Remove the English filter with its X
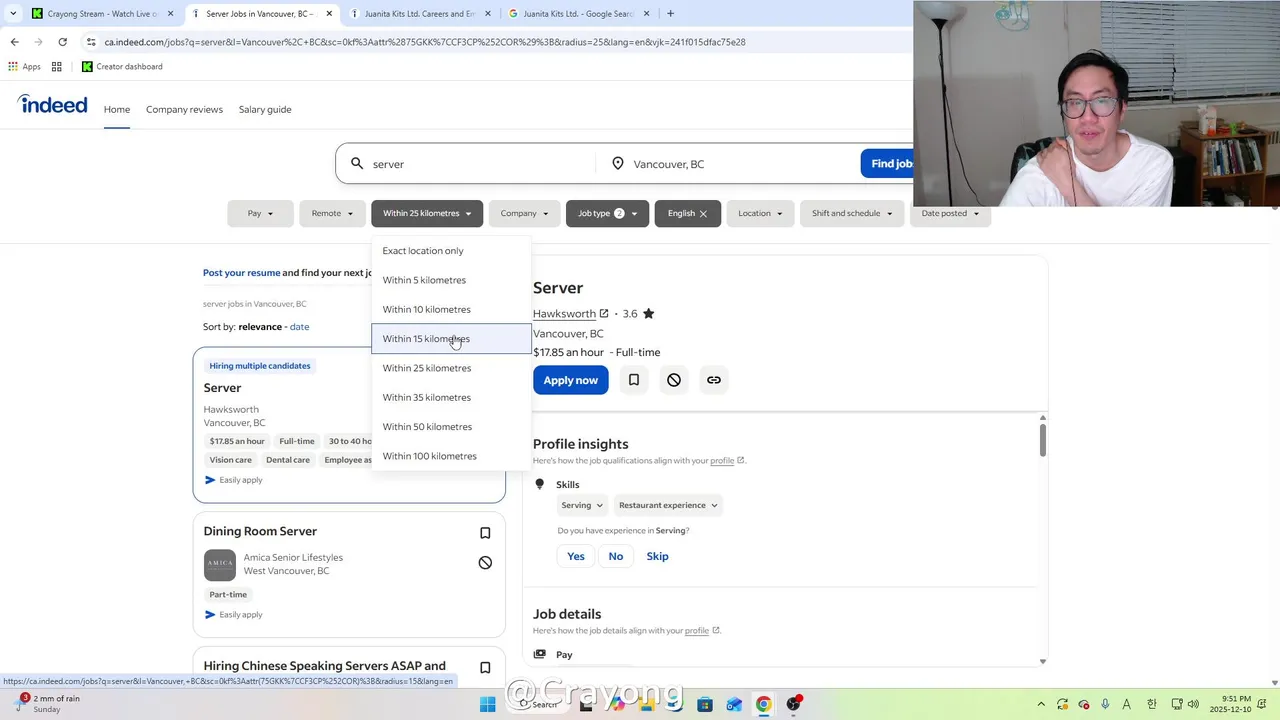The height and width of the screenshot is (720, 1280). (x=703, y=213)
